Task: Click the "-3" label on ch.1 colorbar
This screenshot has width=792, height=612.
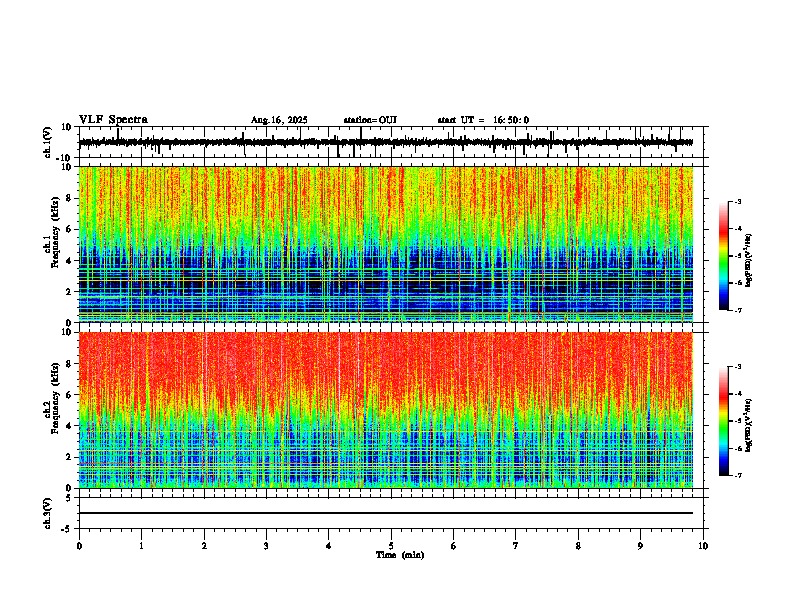Action: click(737, 201)
